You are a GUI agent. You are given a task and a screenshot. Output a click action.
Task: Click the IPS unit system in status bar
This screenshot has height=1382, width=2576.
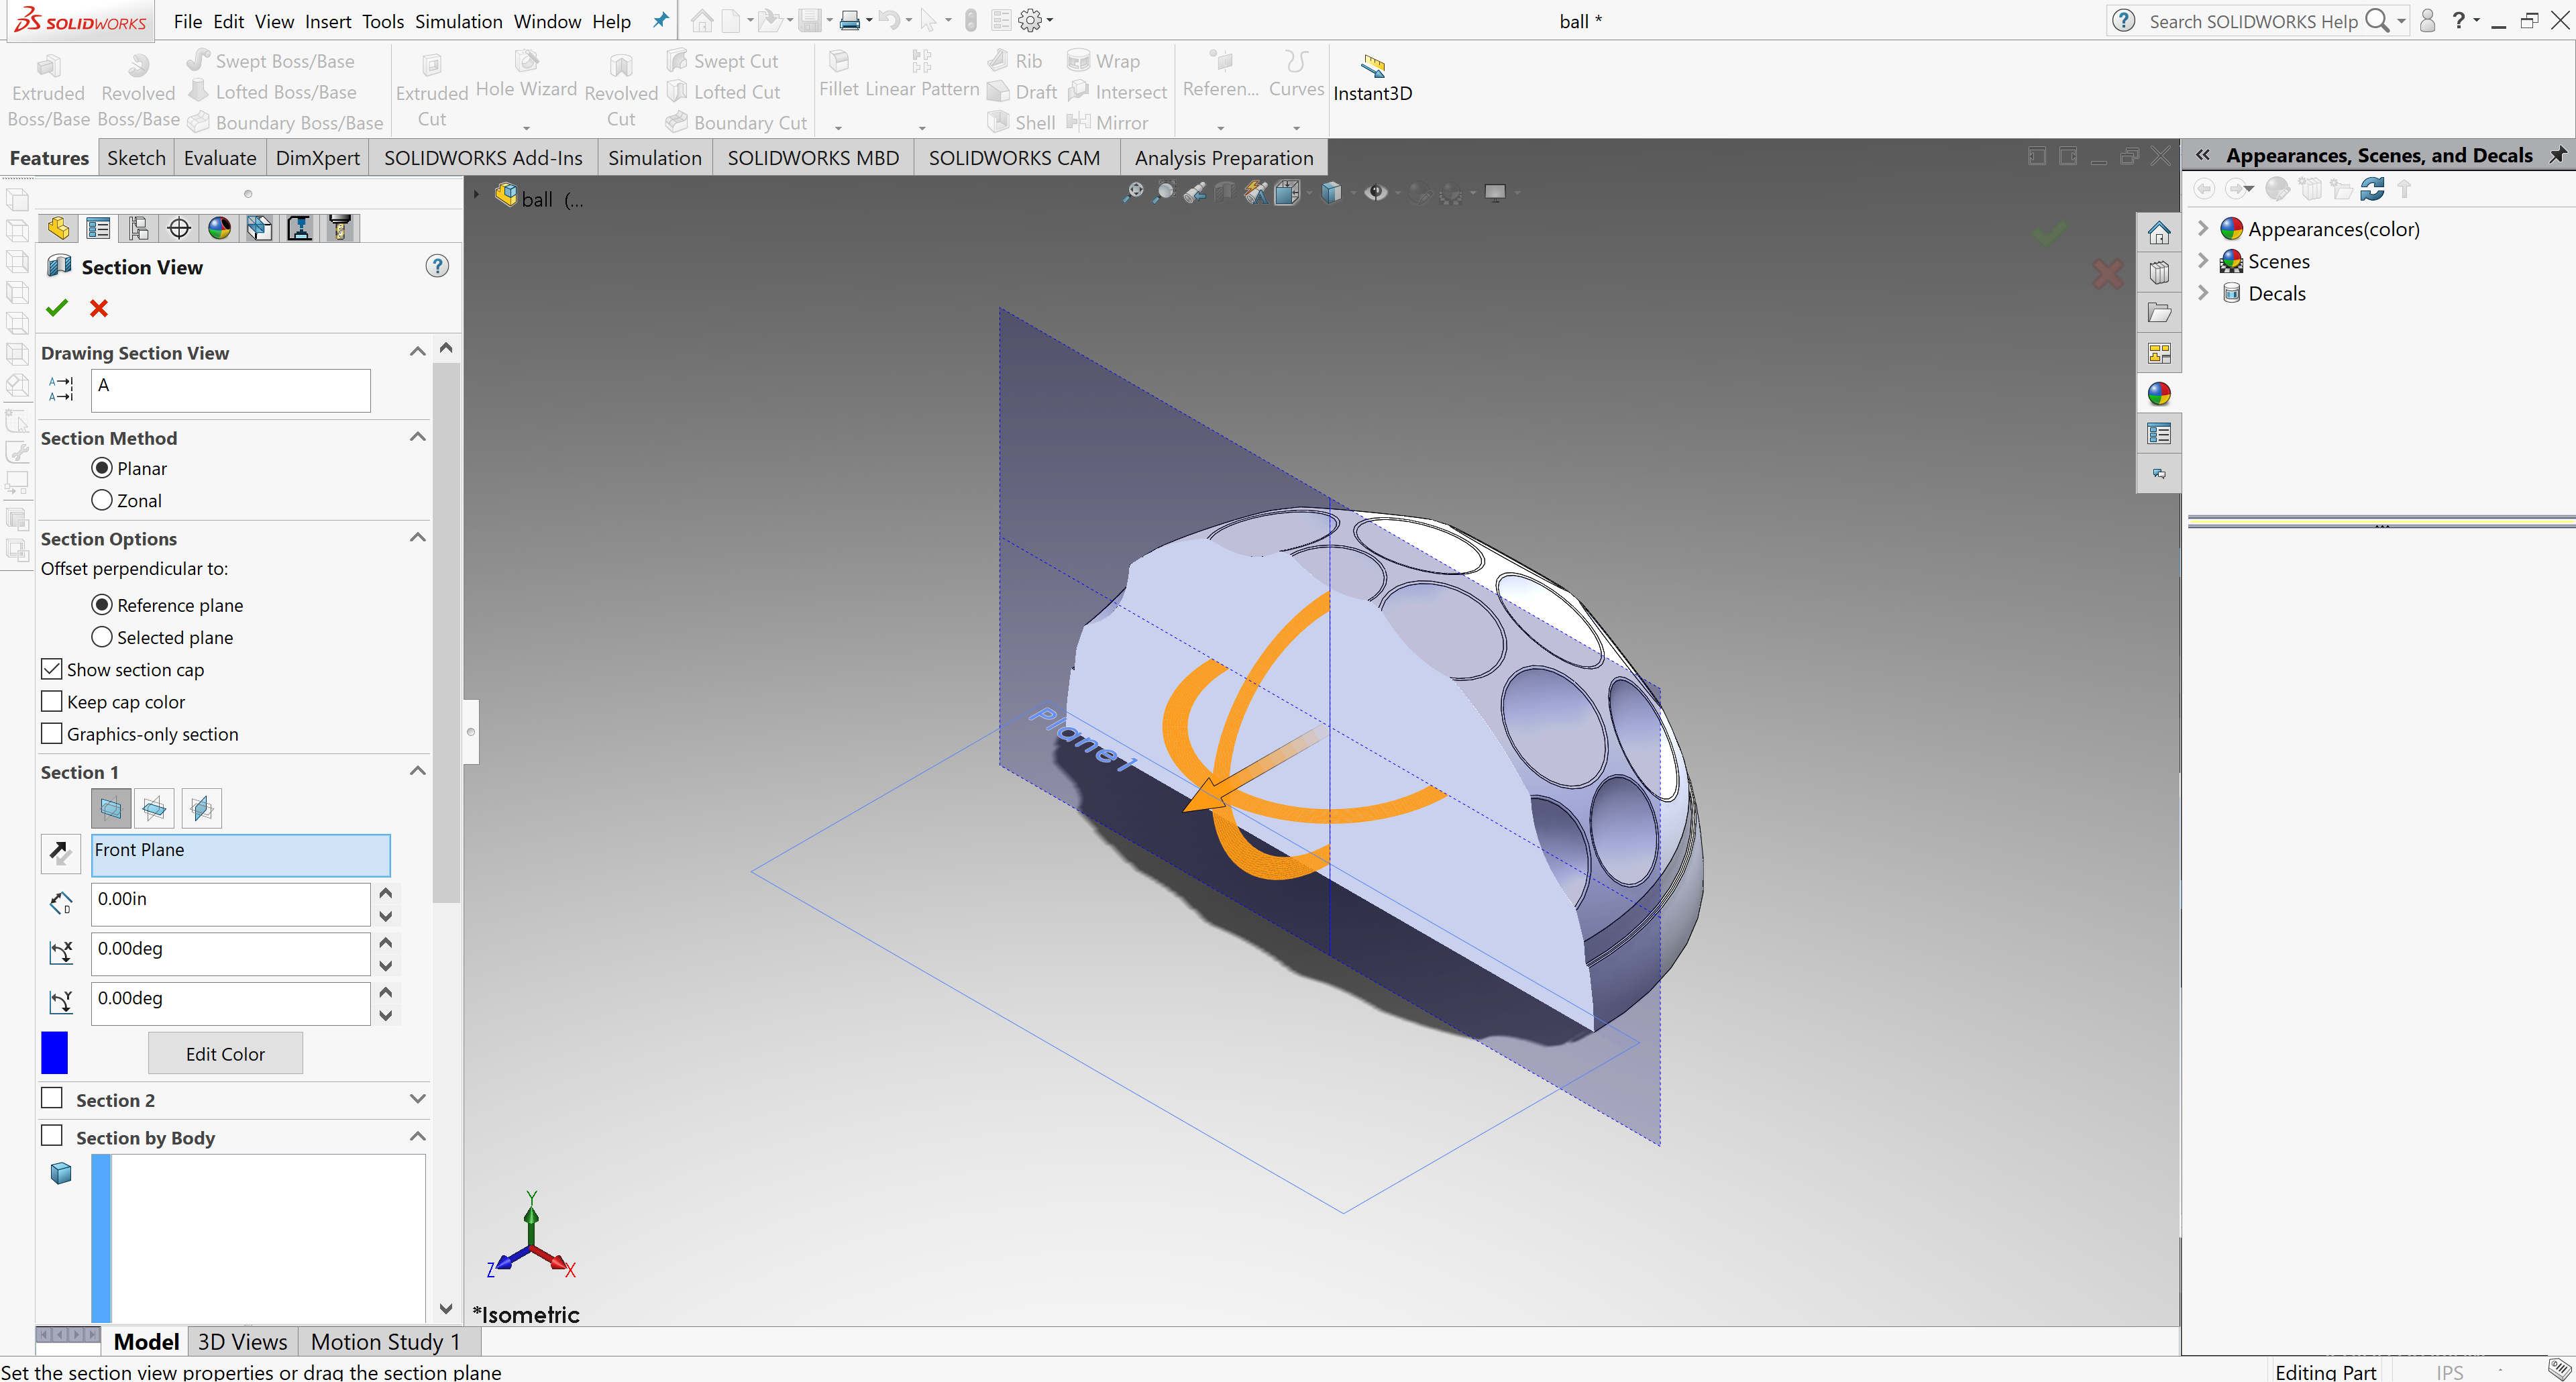tap(2450, 1372)
